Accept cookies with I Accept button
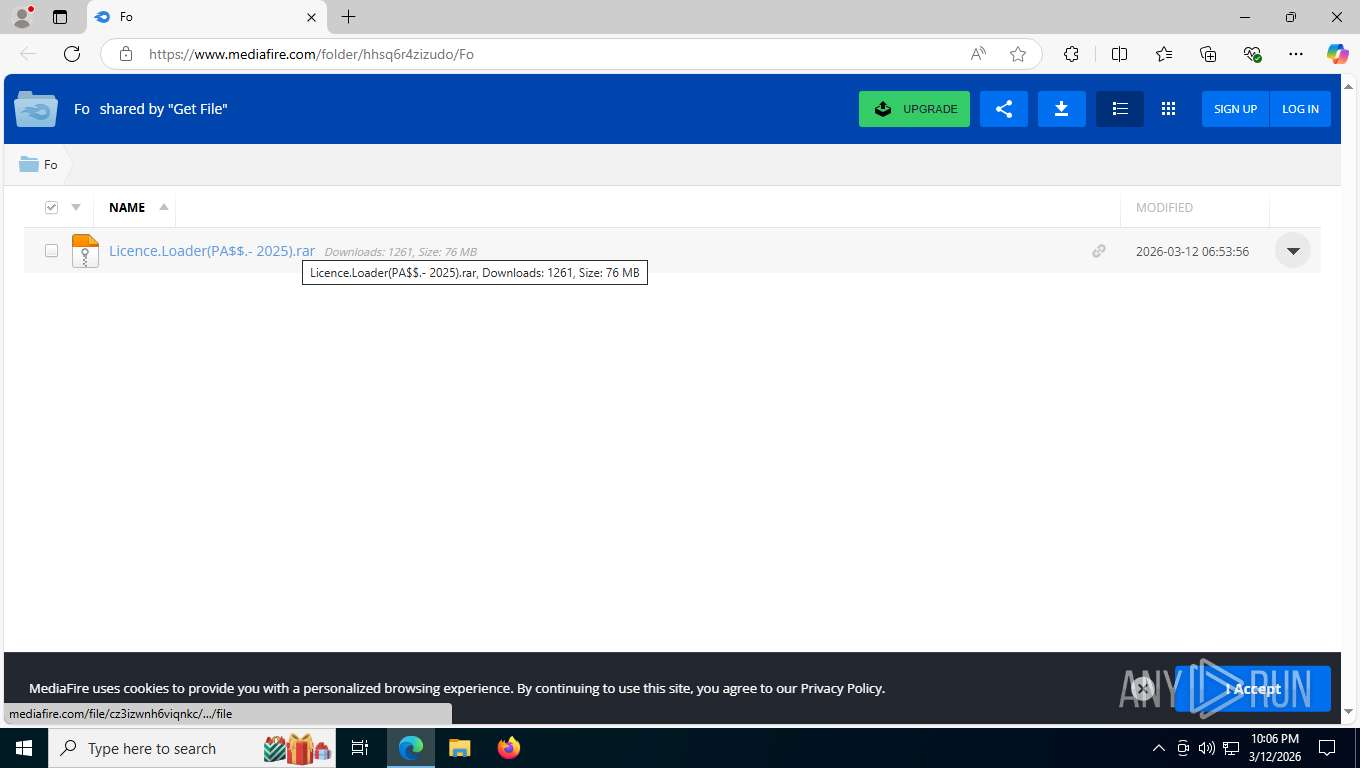1360x768 pixels. pyautogui.click(x=1253, y=689)
